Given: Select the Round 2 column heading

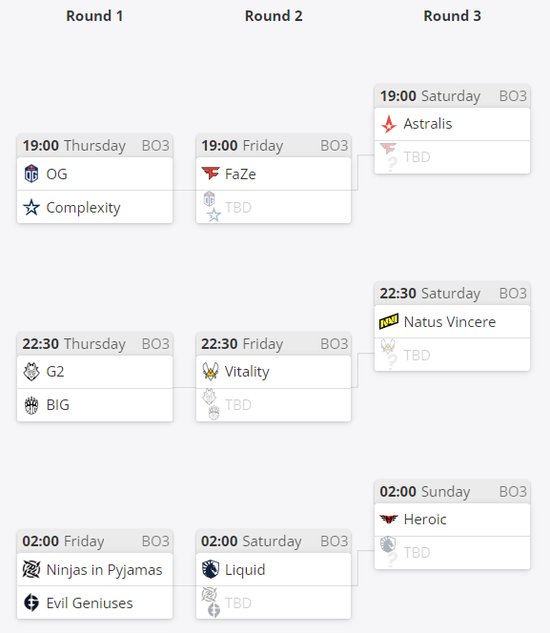Looking at the screenshot, I should pyautogui.click(x=273, y=16).
